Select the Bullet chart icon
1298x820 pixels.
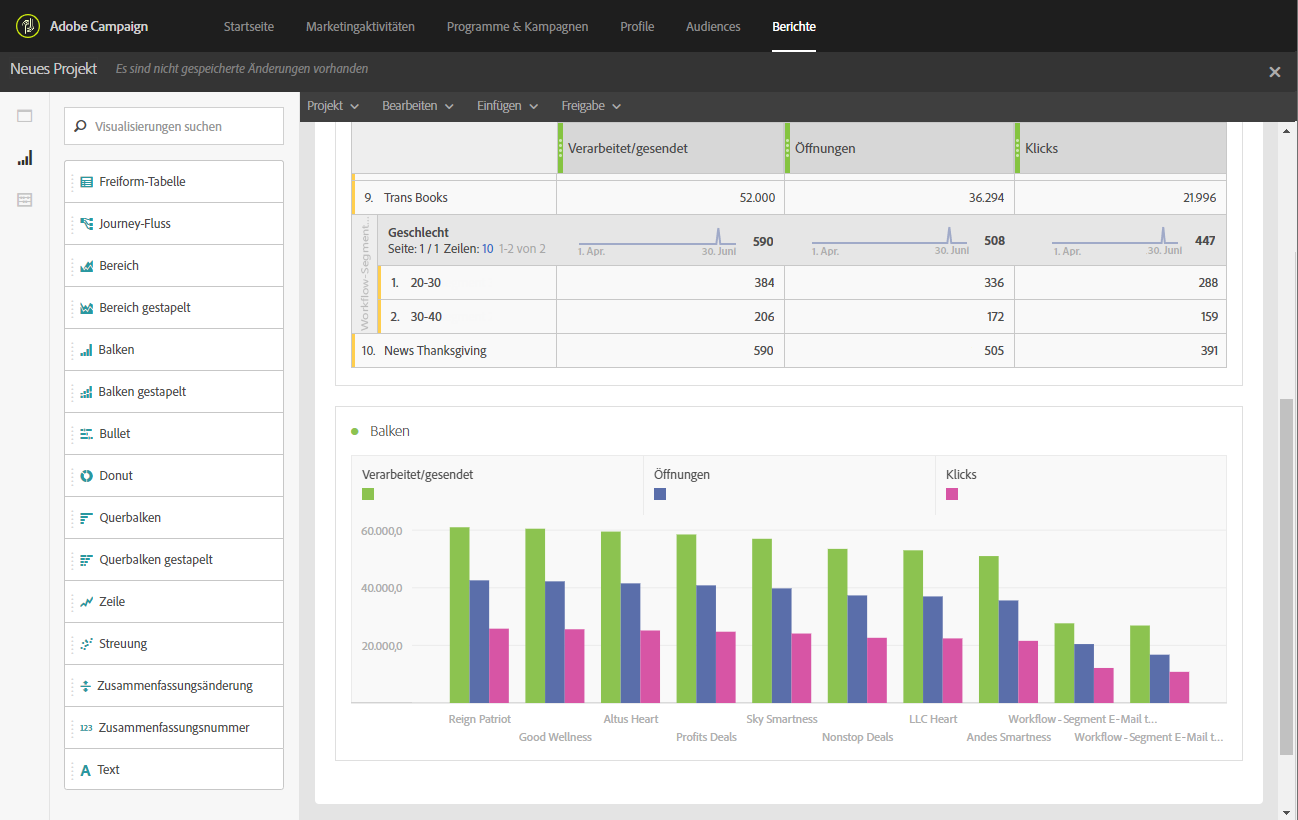point(87,434)
